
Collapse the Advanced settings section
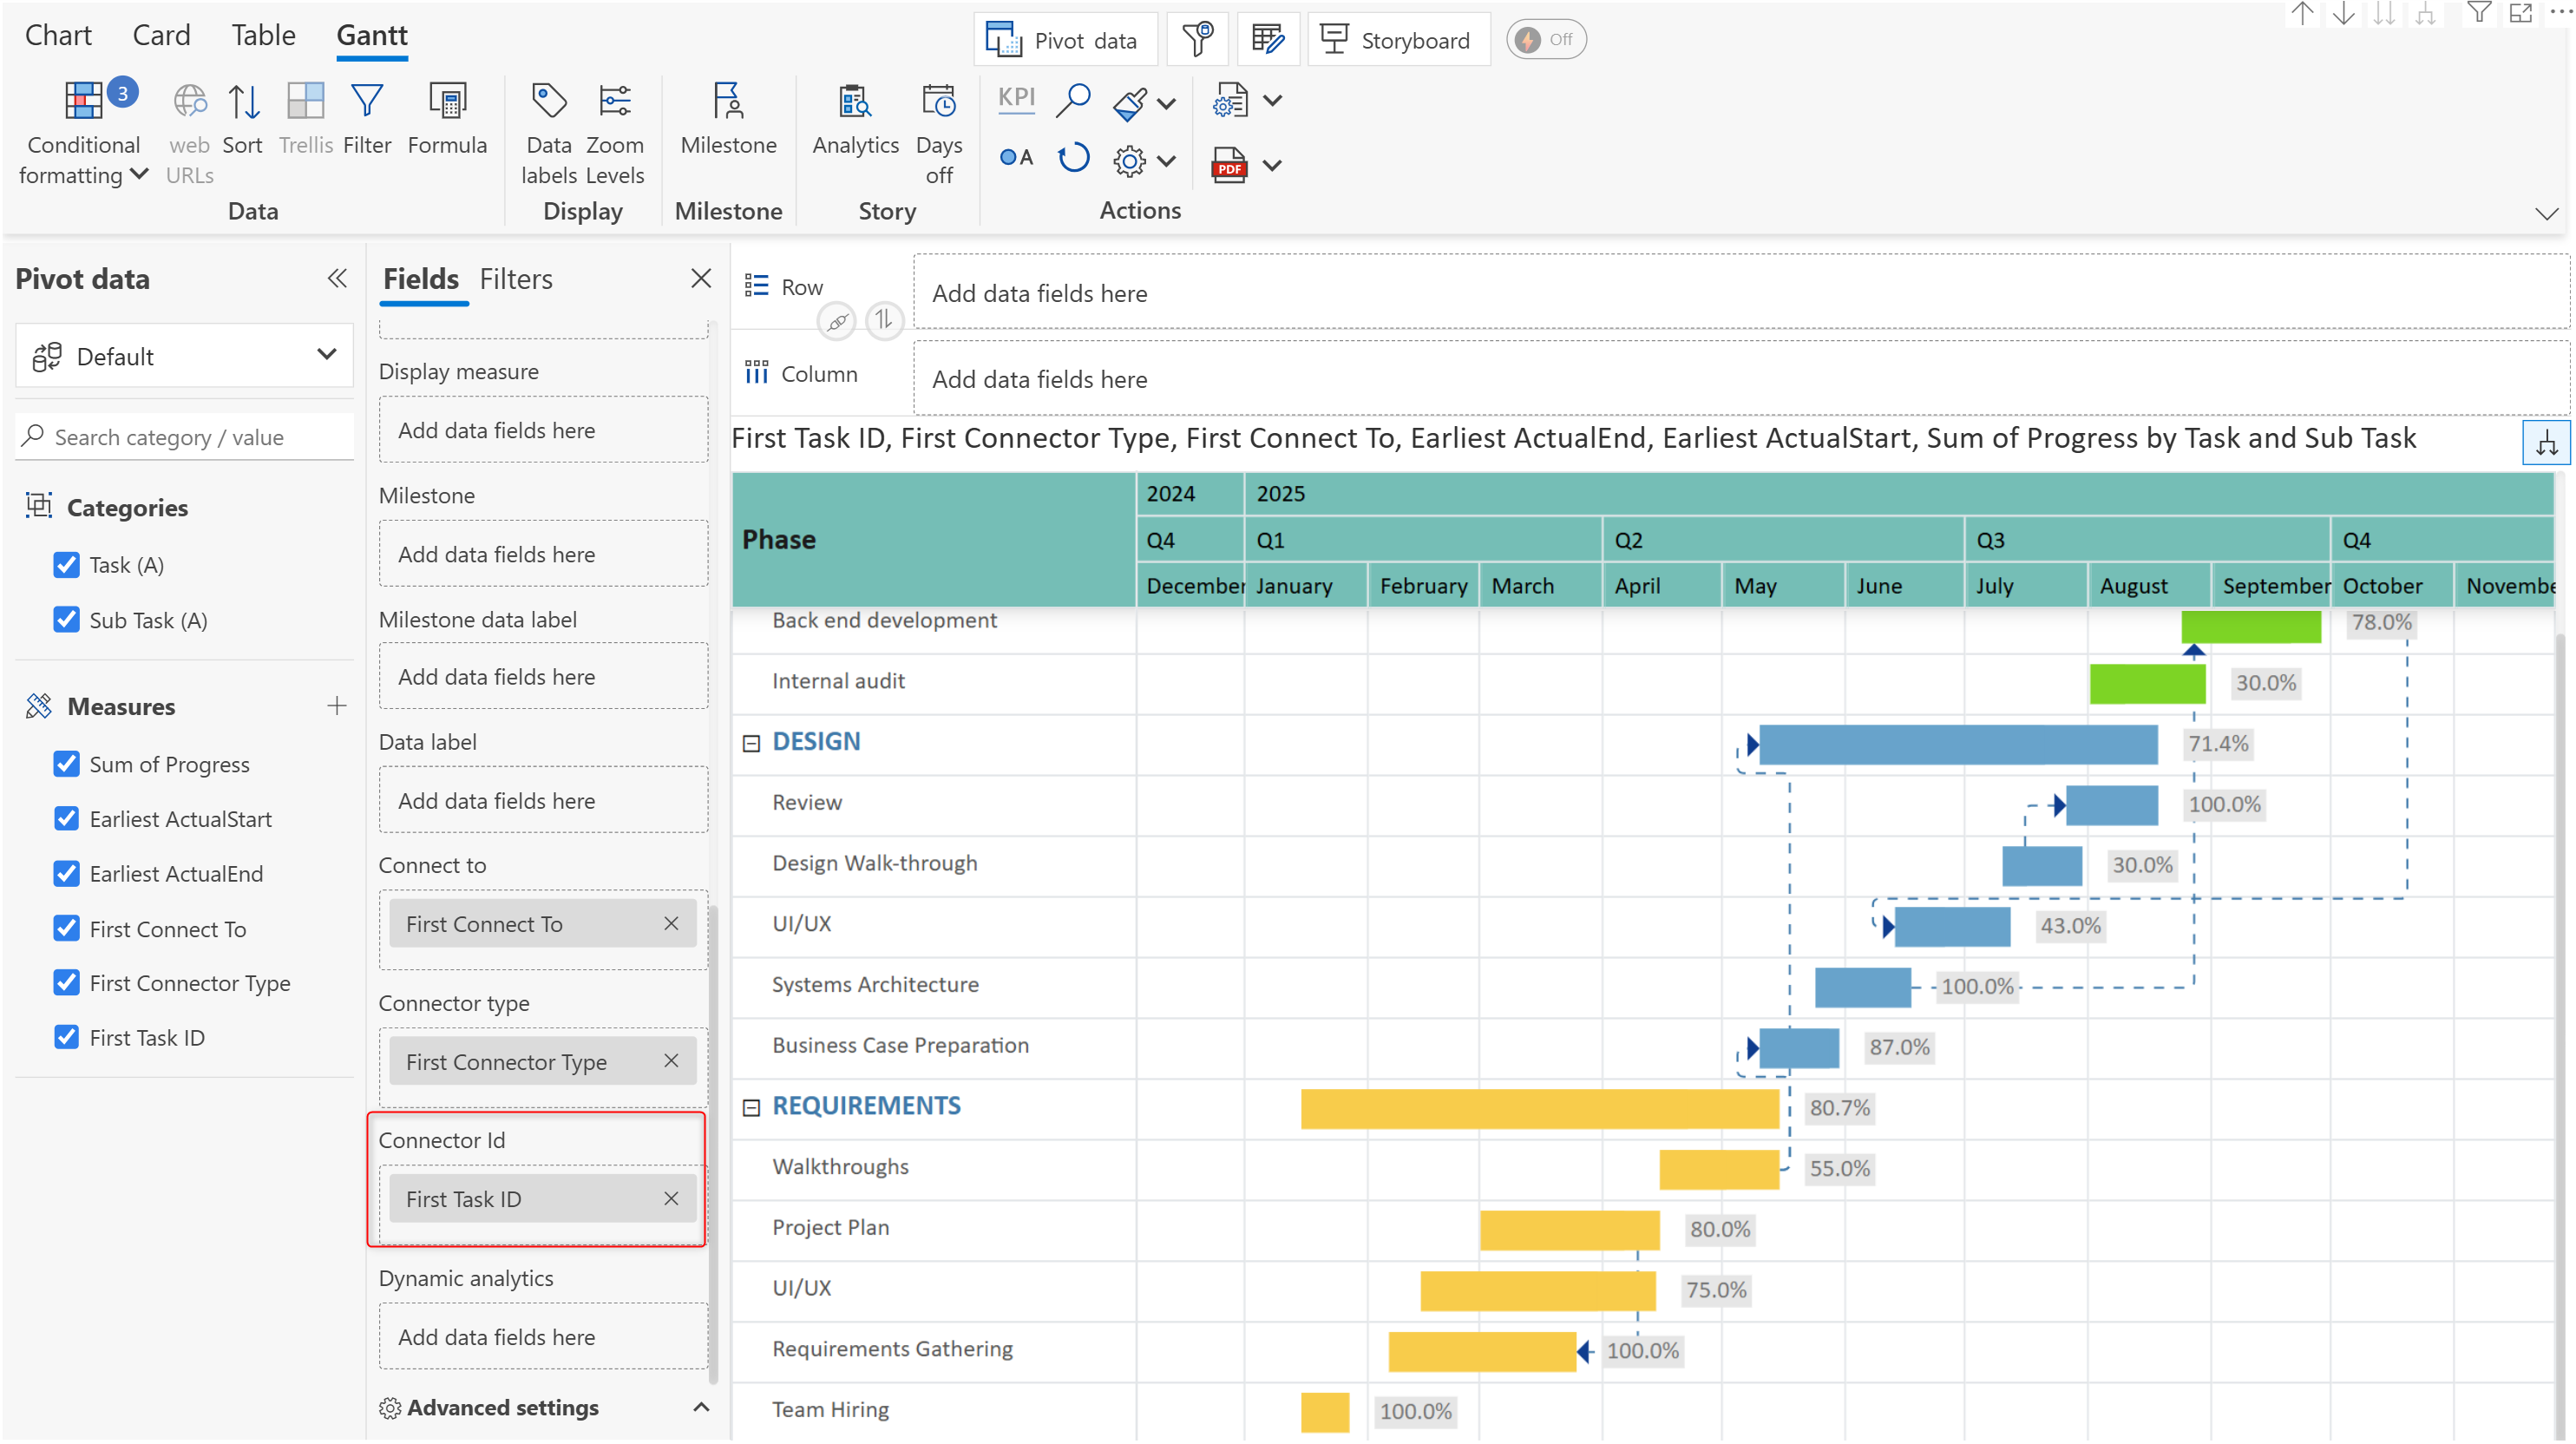tap(701, 1407)
